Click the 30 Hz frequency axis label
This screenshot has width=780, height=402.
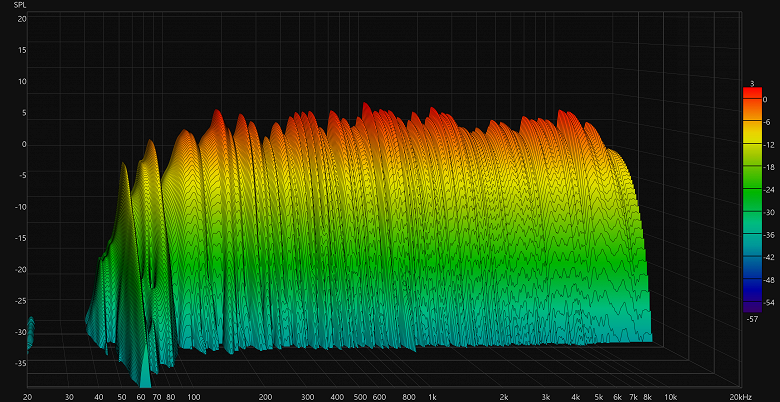(x=69, y=397)
